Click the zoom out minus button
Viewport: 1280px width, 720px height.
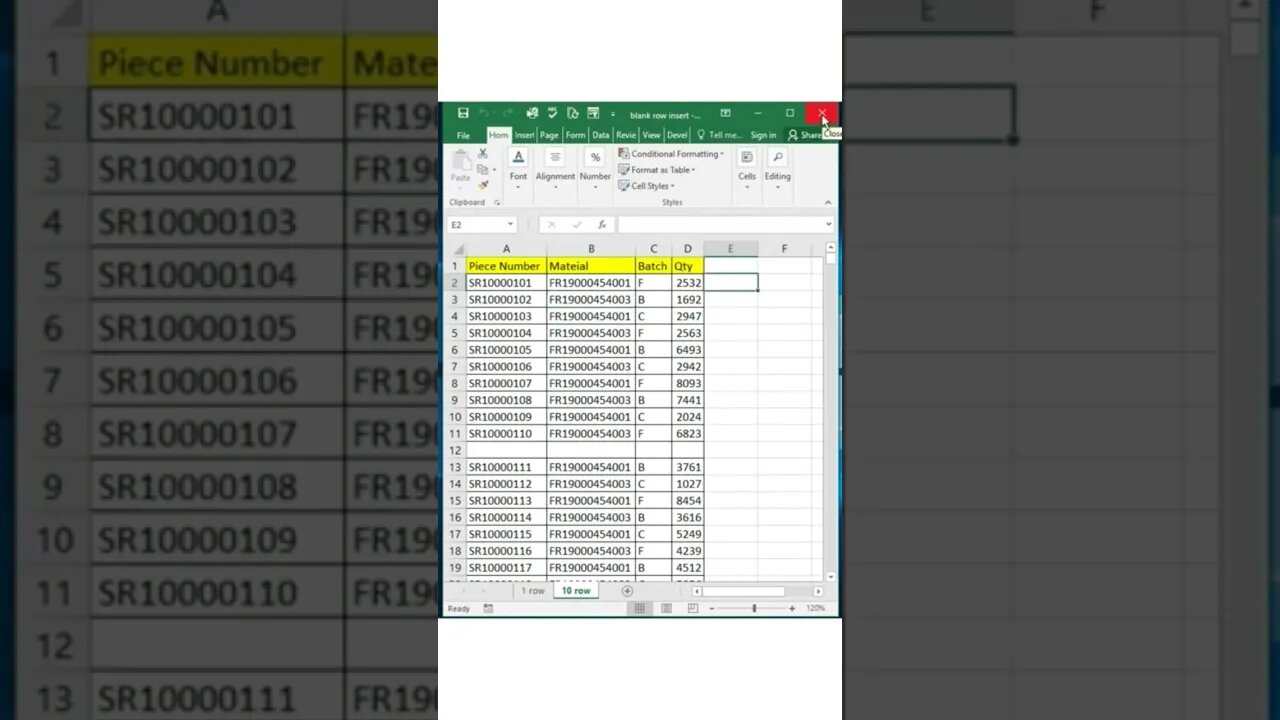712,608
